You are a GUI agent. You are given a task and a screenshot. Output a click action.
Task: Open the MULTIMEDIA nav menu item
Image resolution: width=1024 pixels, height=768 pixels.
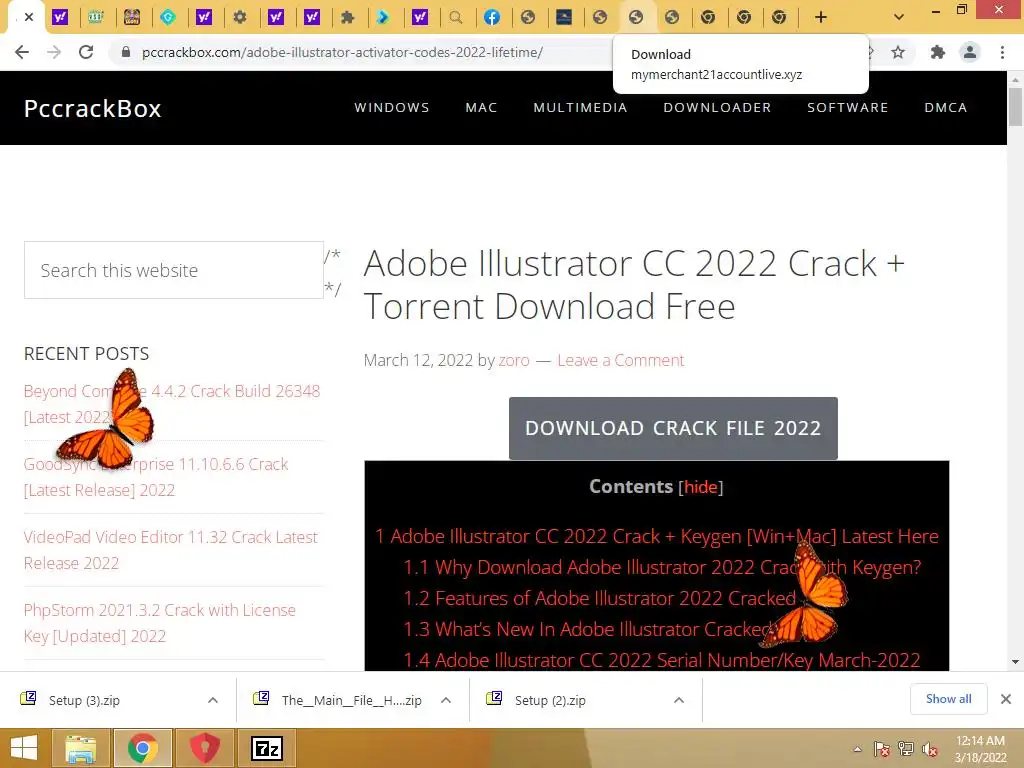click(x=580, y=108)
